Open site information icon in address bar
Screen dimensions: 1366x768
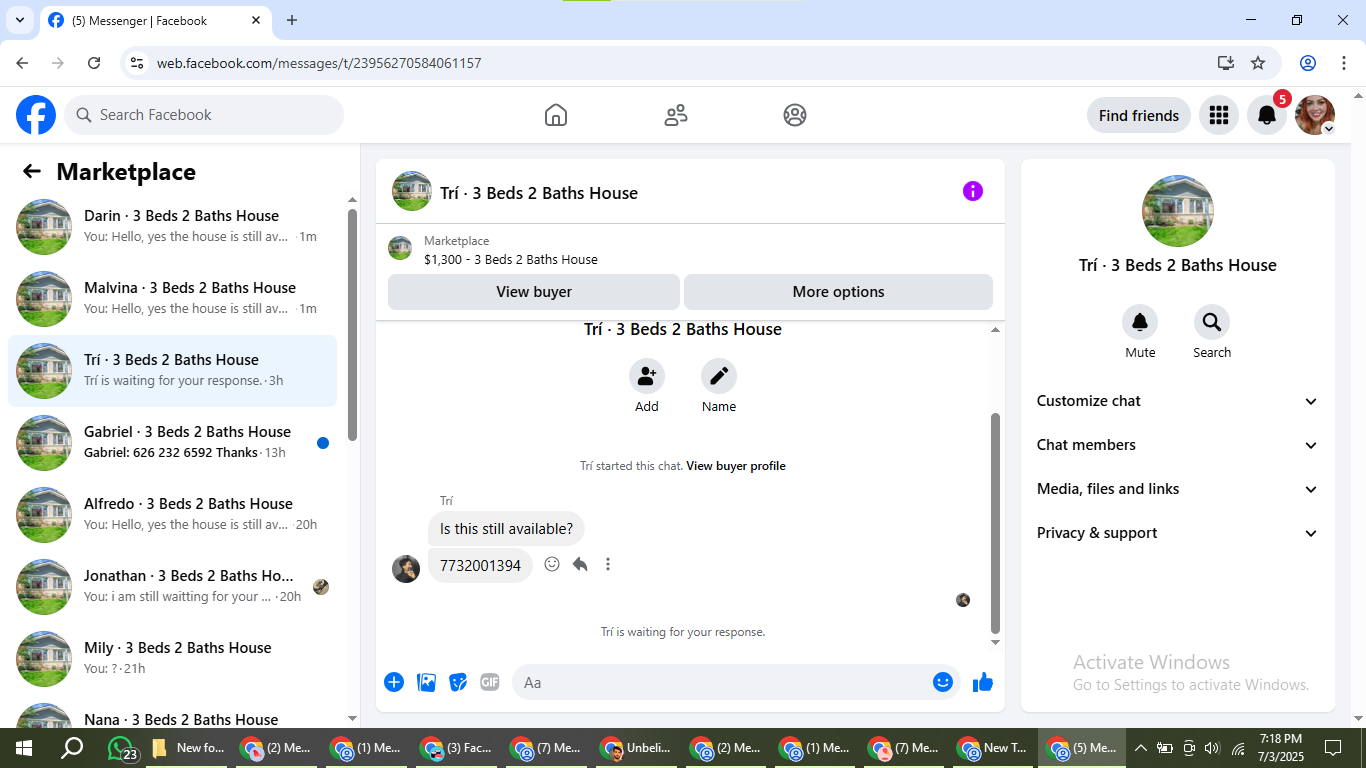click(138, 63)
